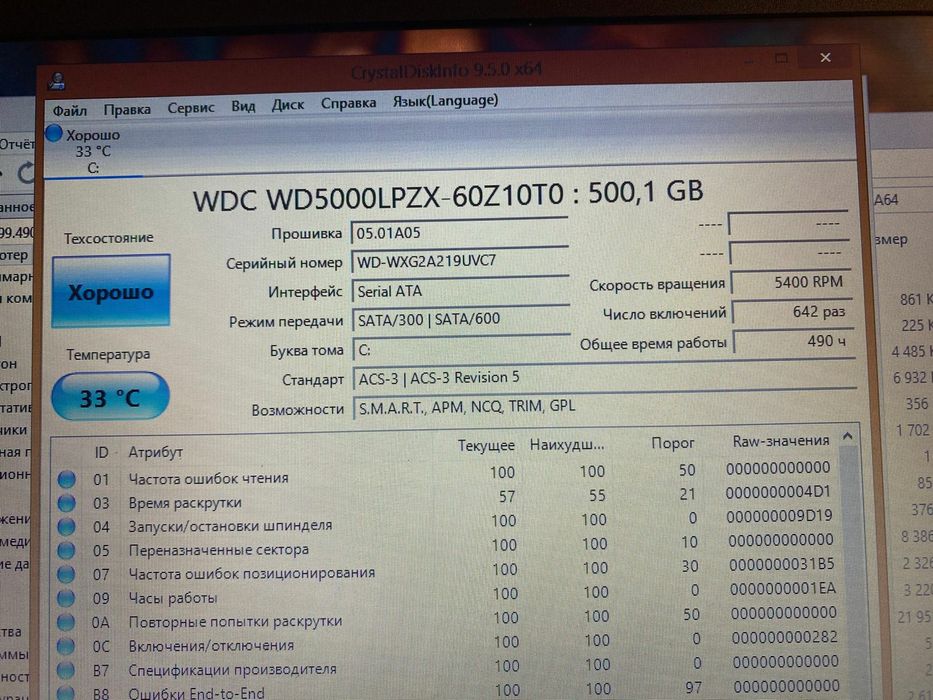Click status circle of row 01
The width and height of the screenshot is (933, 700).
click(x=67, y=479)
